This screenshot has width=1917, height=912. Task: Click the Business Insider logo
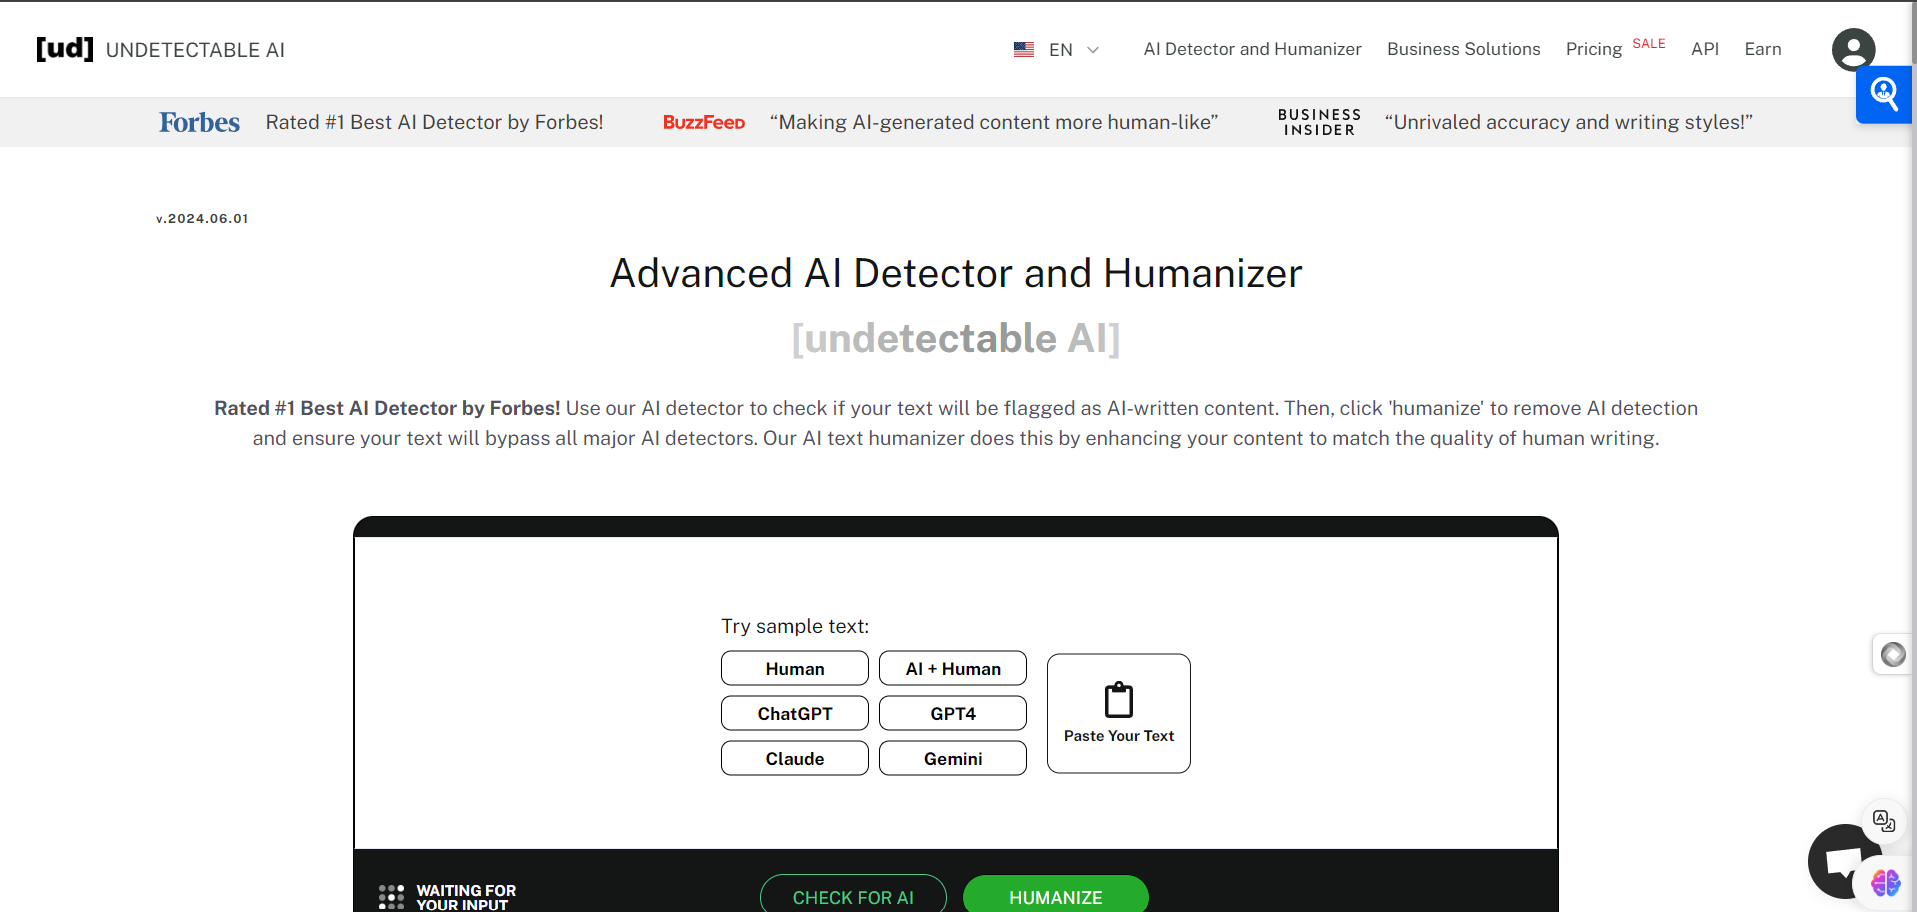tap(1319, 122)
